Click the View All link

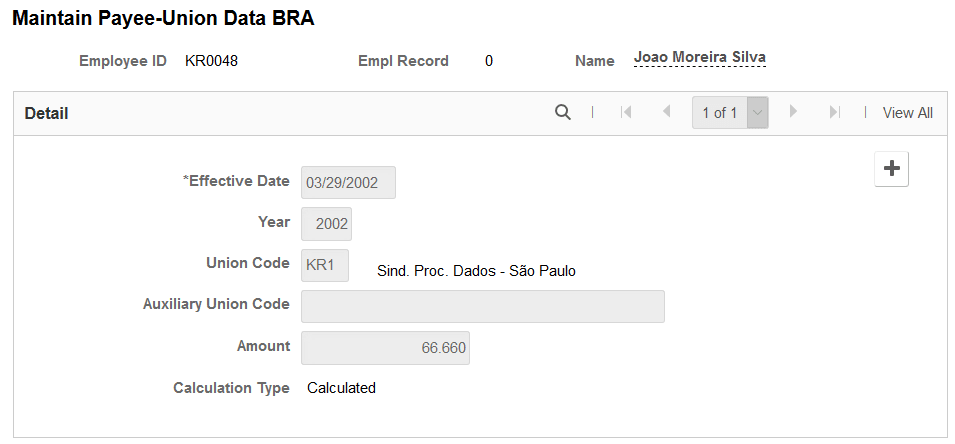[x=907, y=113]
